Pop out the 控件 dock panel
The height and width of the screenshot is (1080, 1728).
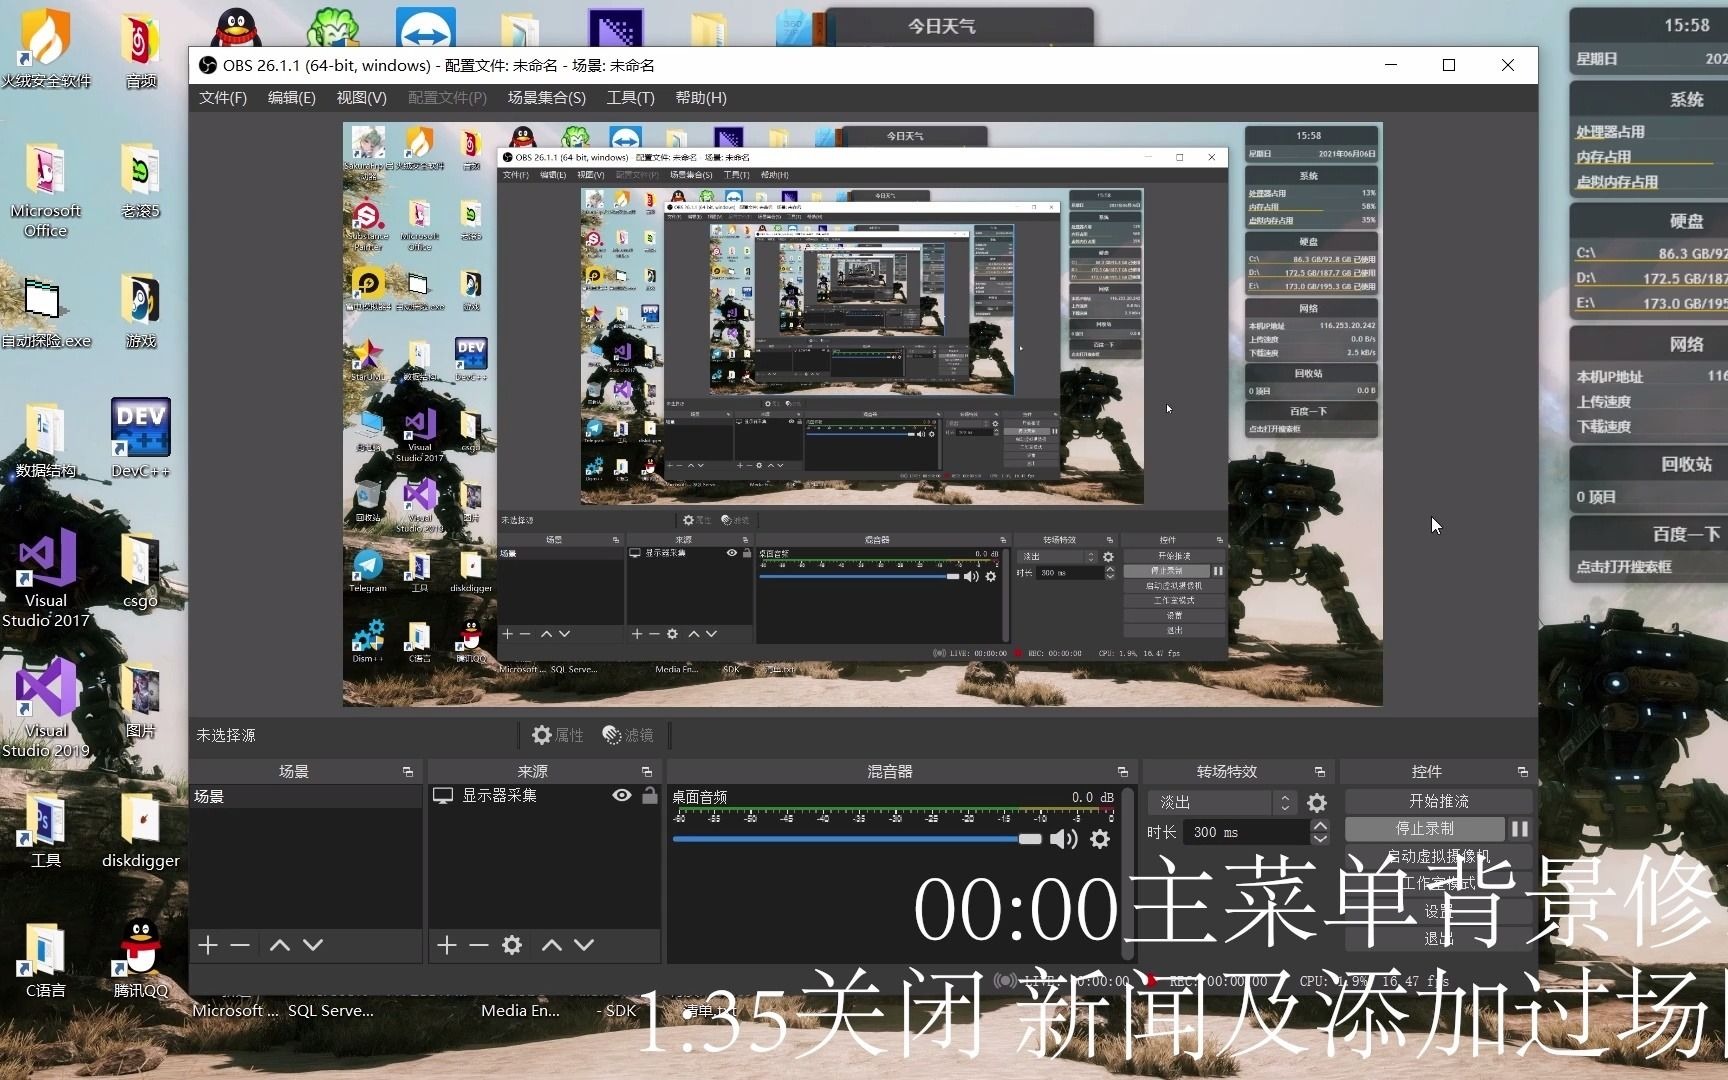click(1523, 772)
